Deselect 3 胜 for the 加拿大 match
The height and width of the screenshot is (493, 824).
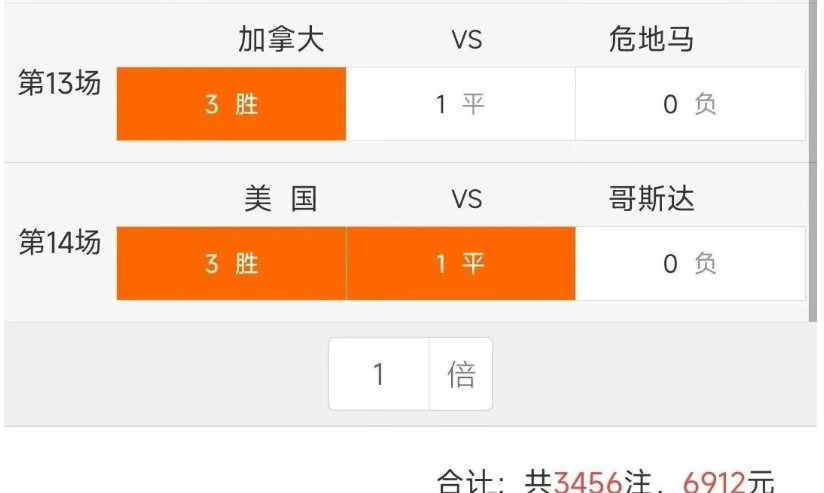pos(231,104)
